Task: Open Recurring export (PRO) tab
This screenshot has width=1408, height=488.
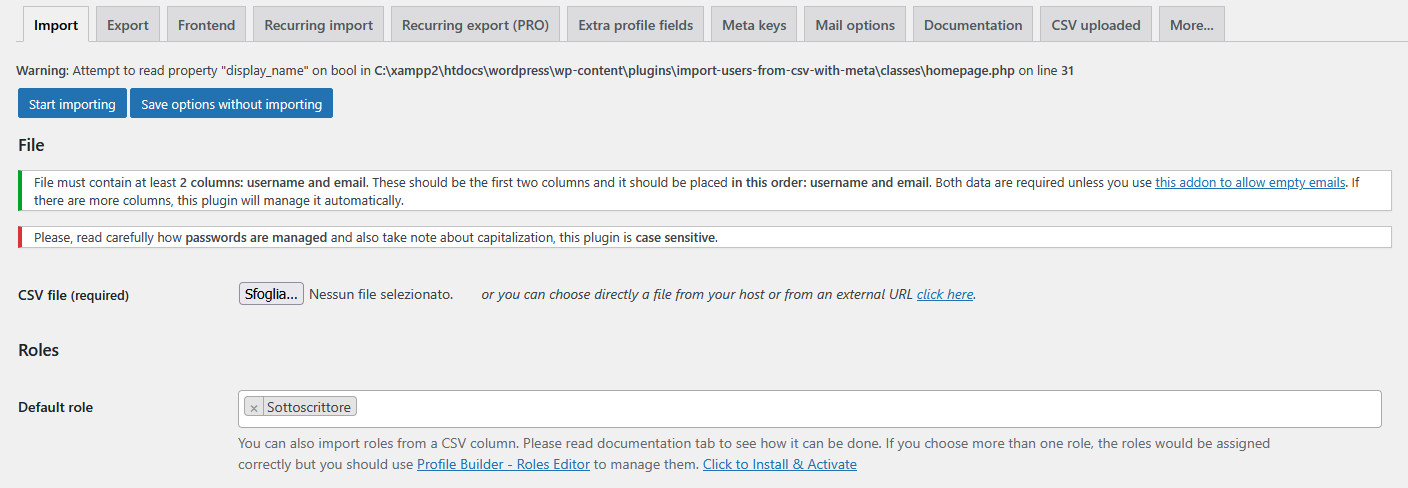Action: 475,25
